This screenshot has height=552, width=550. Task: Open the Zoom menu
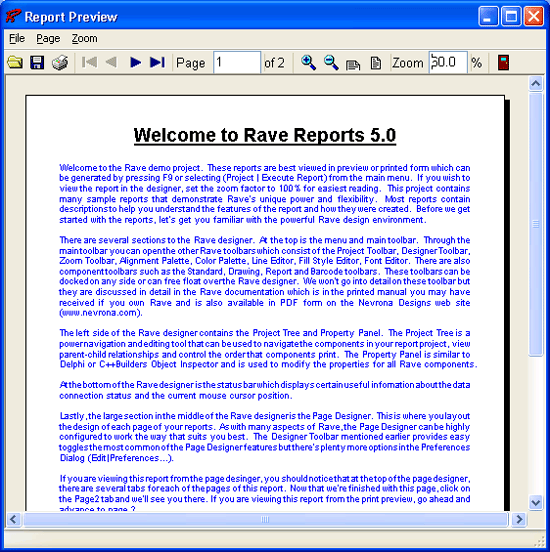coord(85,38)
